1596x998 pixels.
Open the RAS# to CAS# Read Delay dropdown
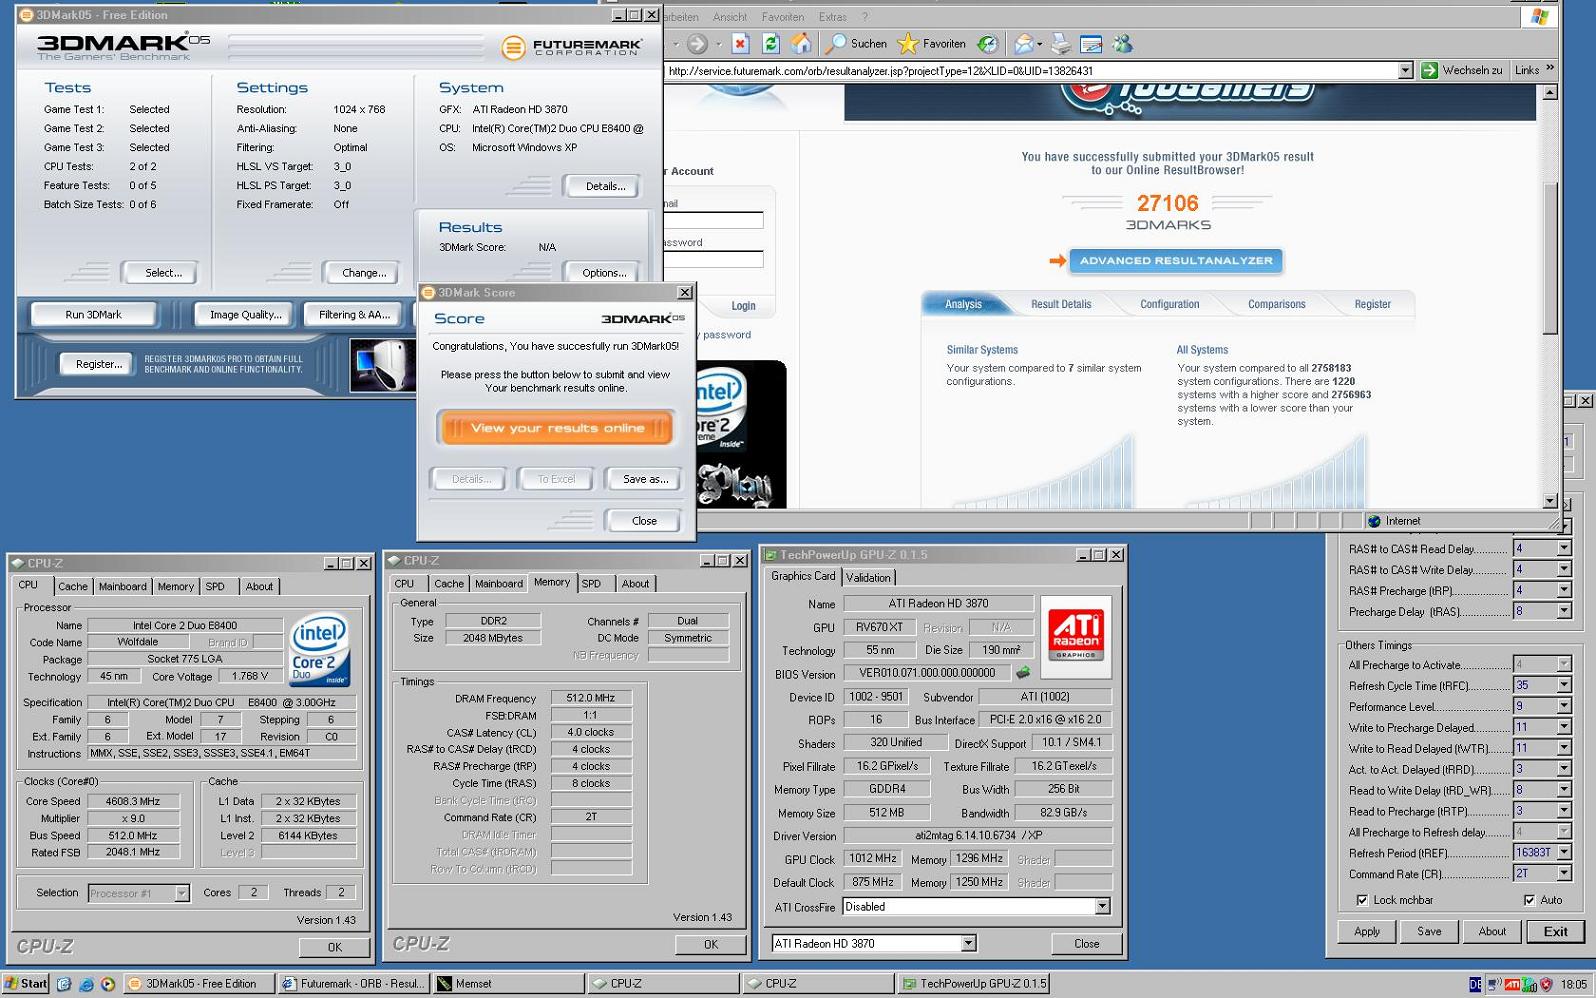[1563, 548]
